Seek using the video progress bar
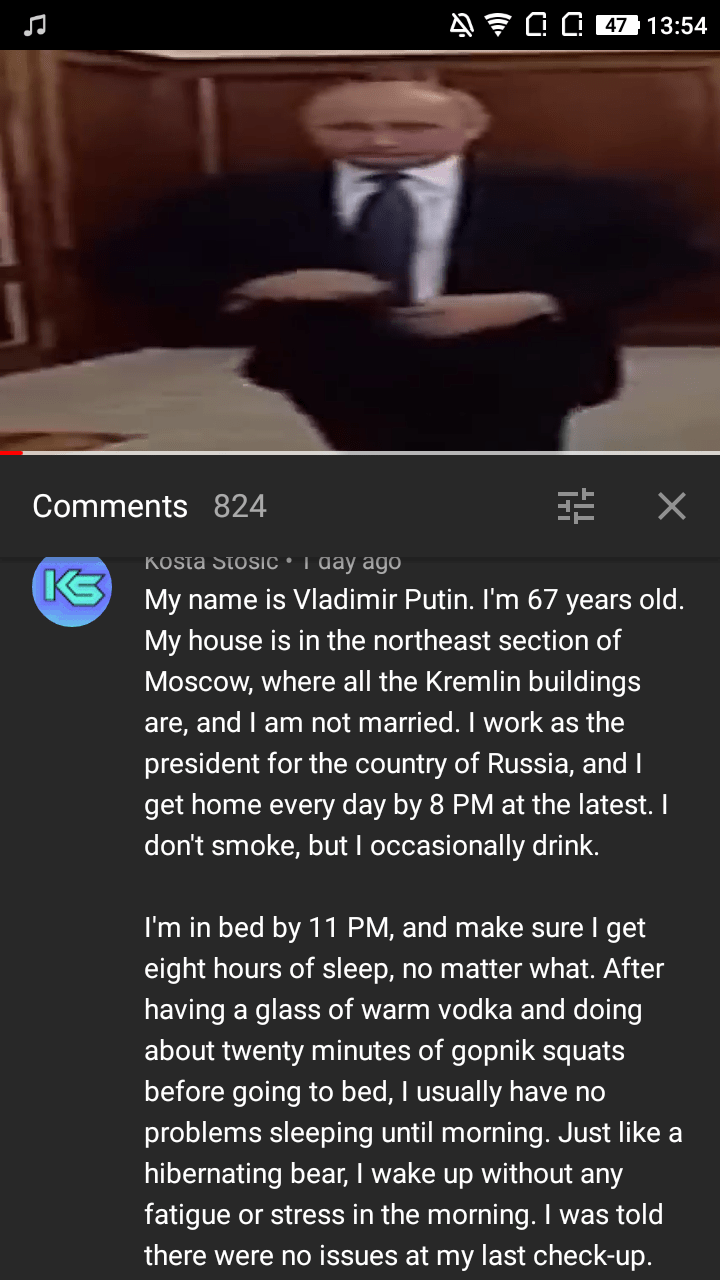This screenshot has width=720, height=1280. (360, 453)
